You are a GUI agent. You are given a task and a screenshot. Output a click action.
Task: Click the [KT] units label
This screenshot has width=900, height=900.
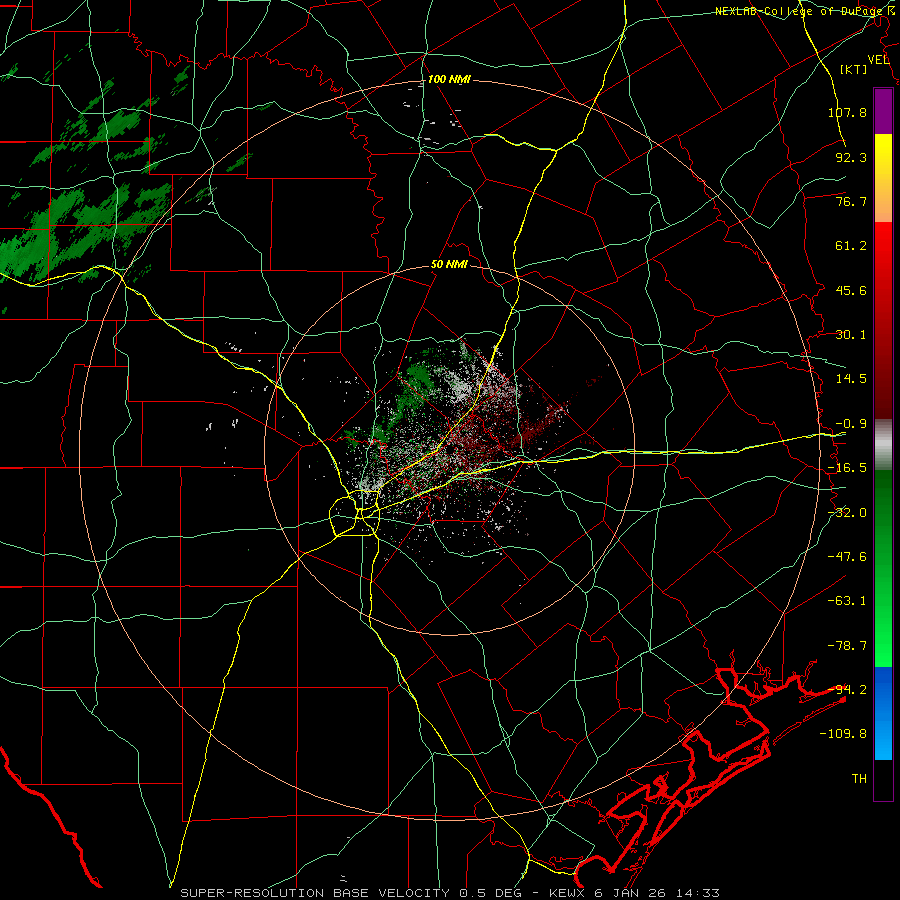(x=854, y=69)
